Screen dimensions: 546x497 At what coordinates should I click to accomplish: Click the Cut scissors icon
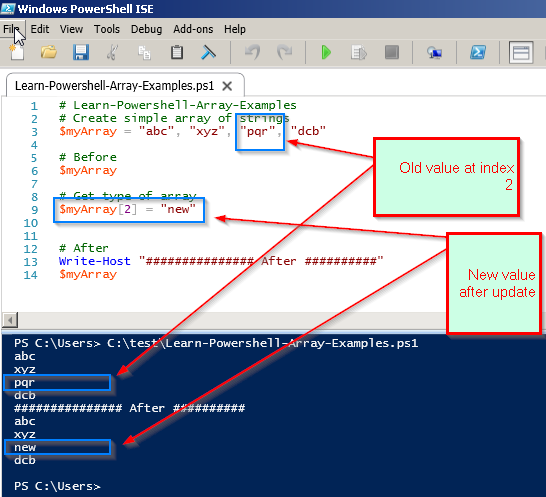[x=112, y=53]
